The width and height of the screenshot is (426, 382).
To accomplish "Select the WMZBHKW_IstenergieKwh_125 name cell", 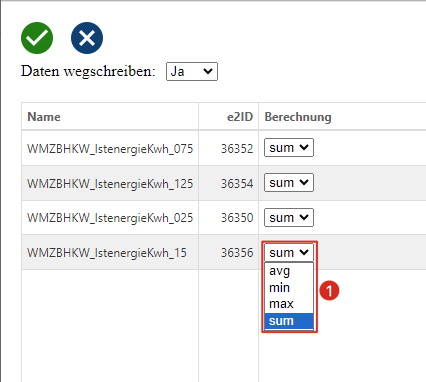I will coord(110,183).
